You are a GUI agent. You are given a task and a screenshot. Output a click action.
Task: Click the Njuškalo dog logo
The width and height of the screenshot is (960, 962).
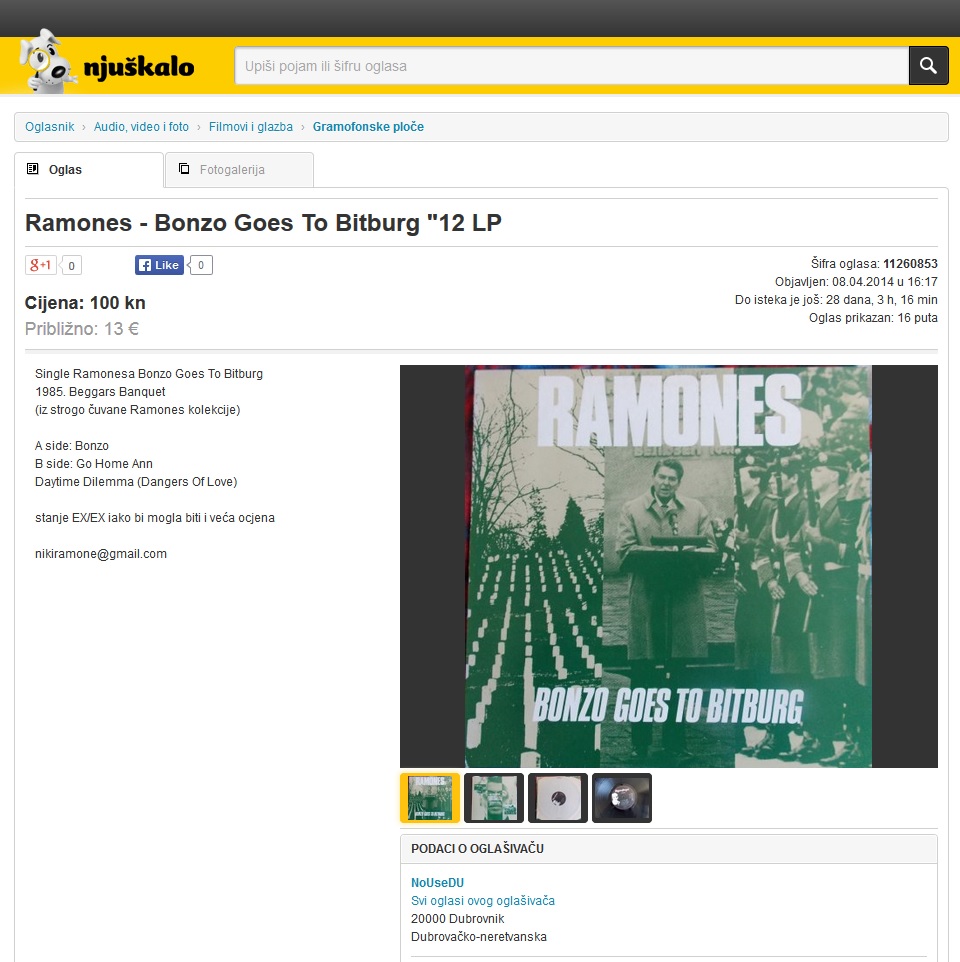pos(107,63)
